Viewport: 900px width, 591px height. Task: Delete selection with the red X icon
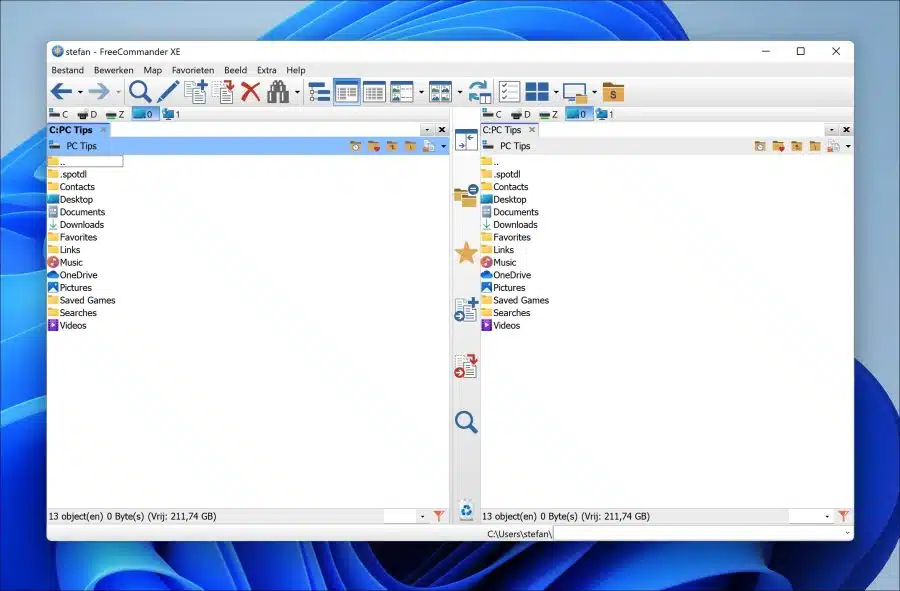250,92
